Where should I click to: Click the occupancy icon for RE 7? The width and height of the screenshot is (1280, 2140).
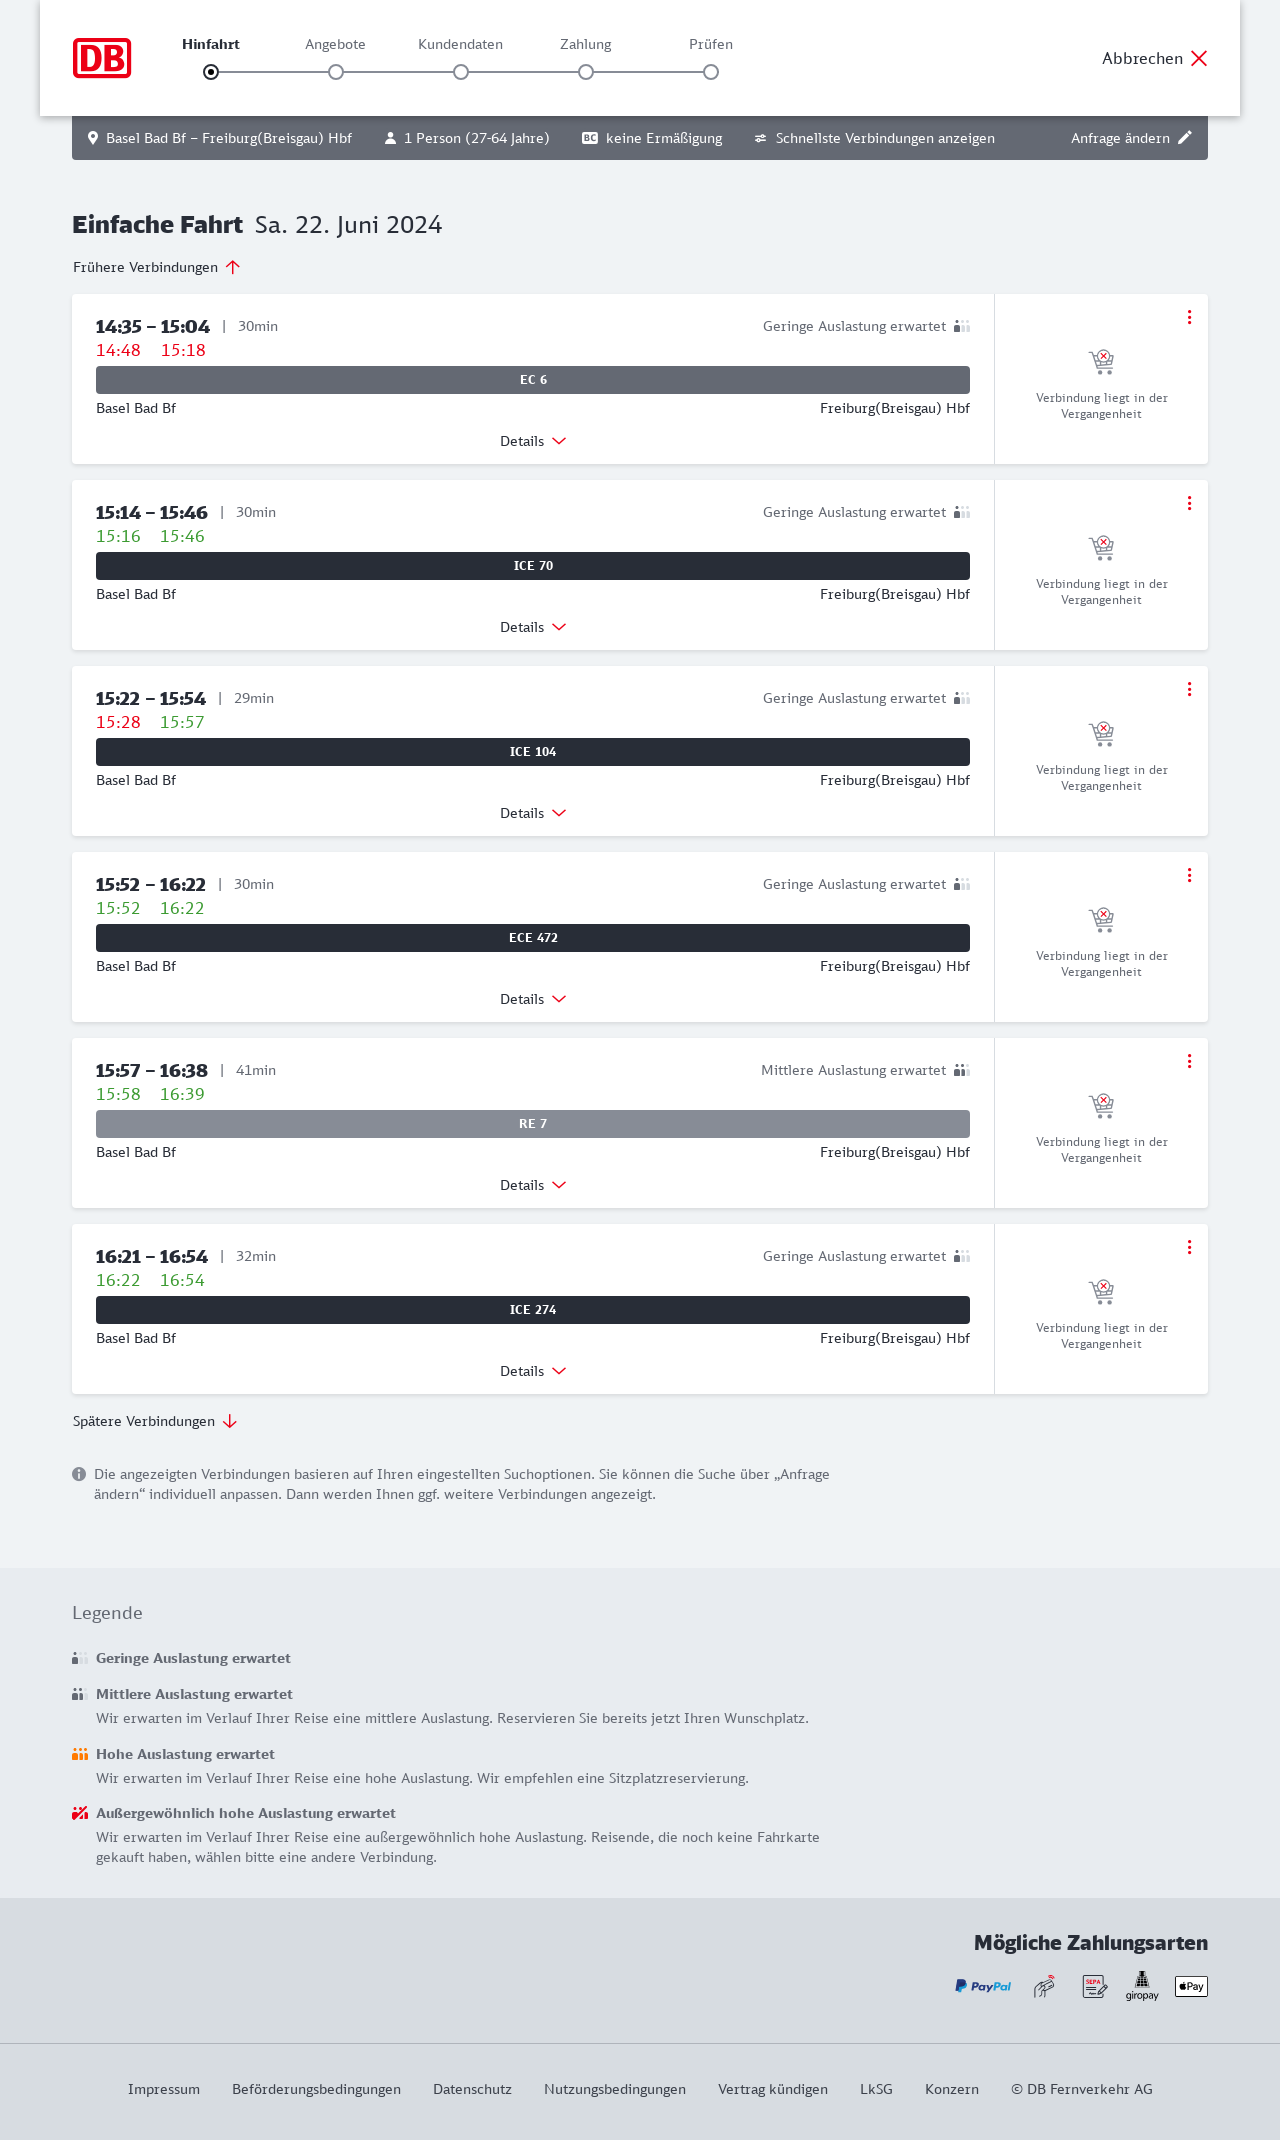pos(962,1070)
